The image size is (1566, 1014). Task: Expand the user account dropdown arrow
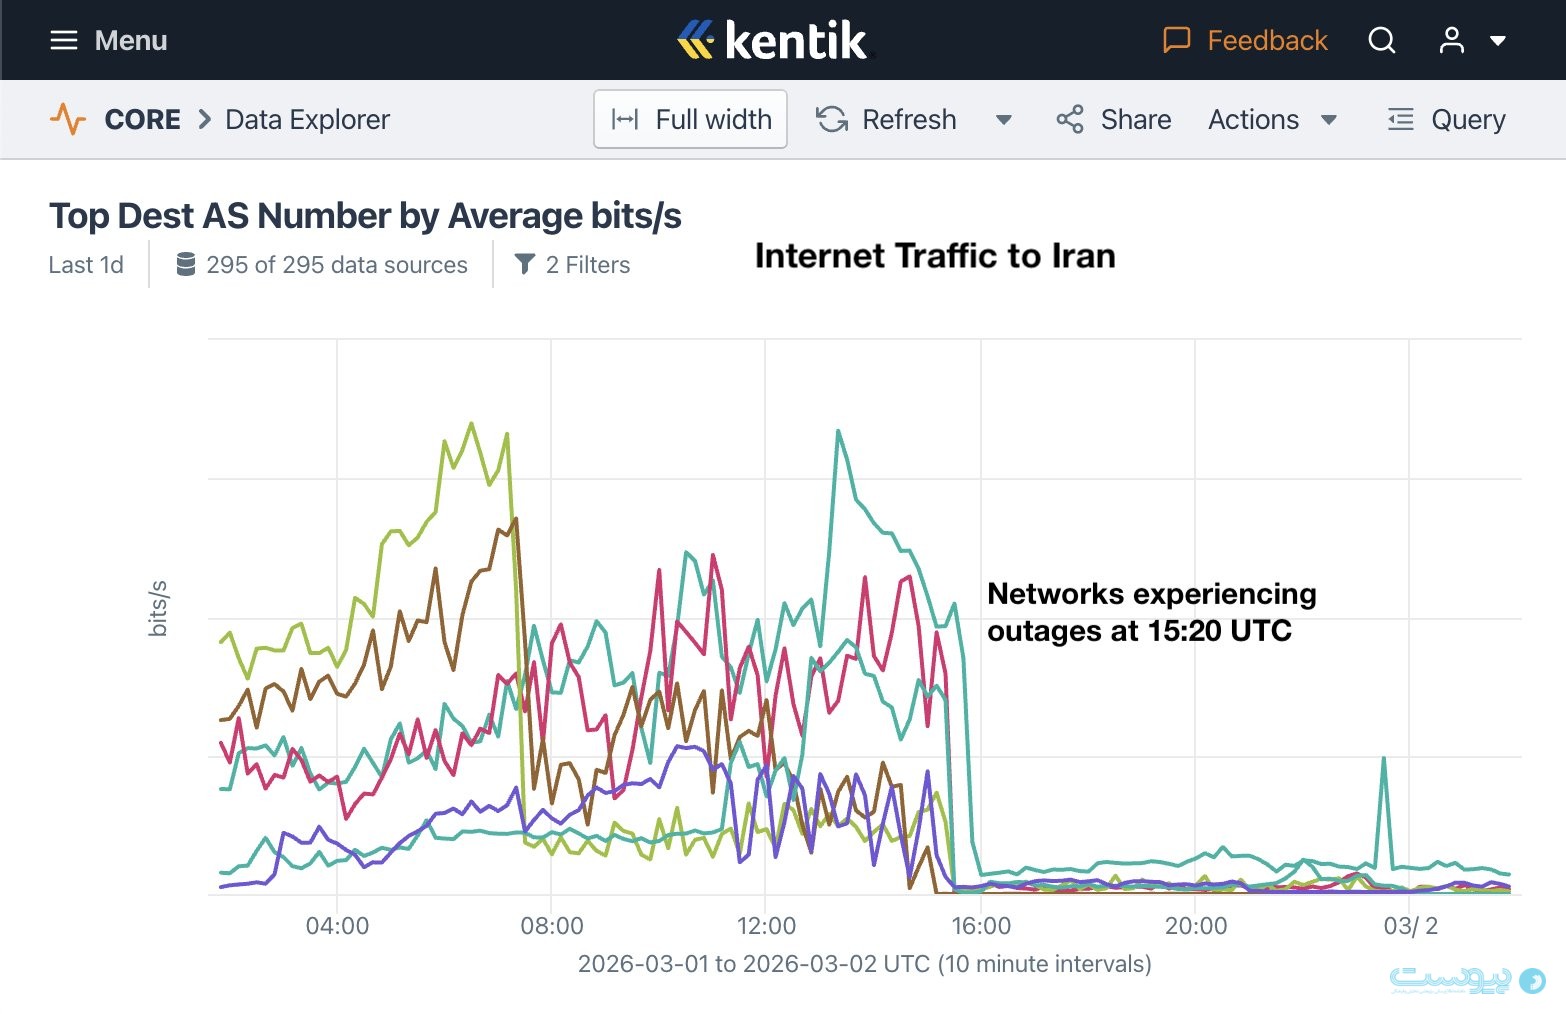[x=1498, y=41]
